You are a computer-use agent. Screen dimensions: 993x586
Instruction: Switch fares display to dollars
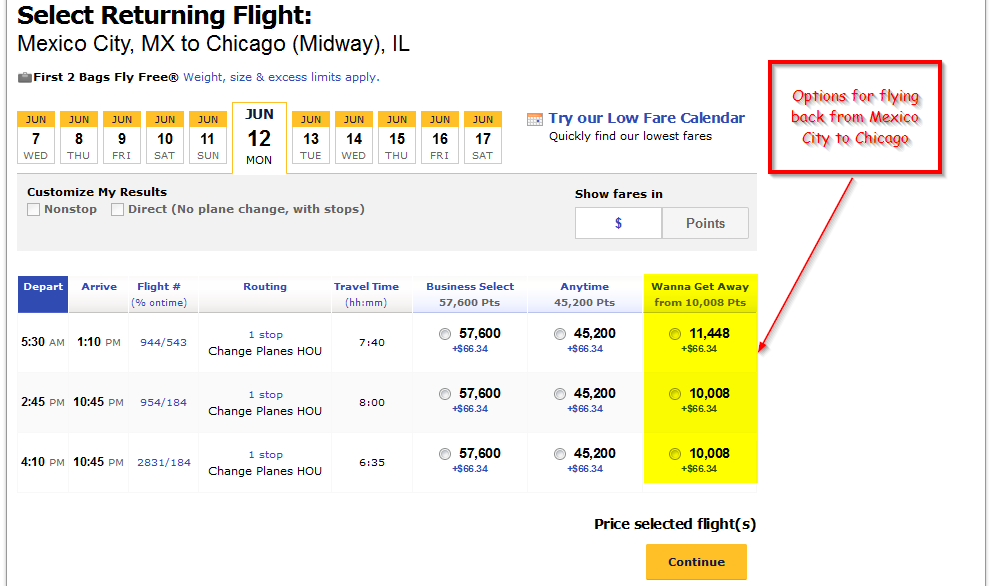tap(618, 223)
